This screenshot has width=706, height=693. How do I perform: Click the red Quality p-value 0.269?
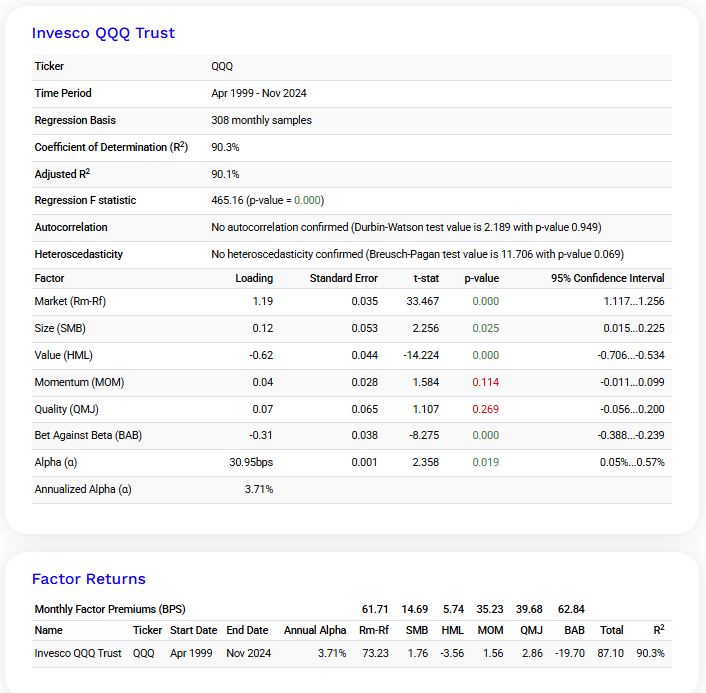coord(485,409)
